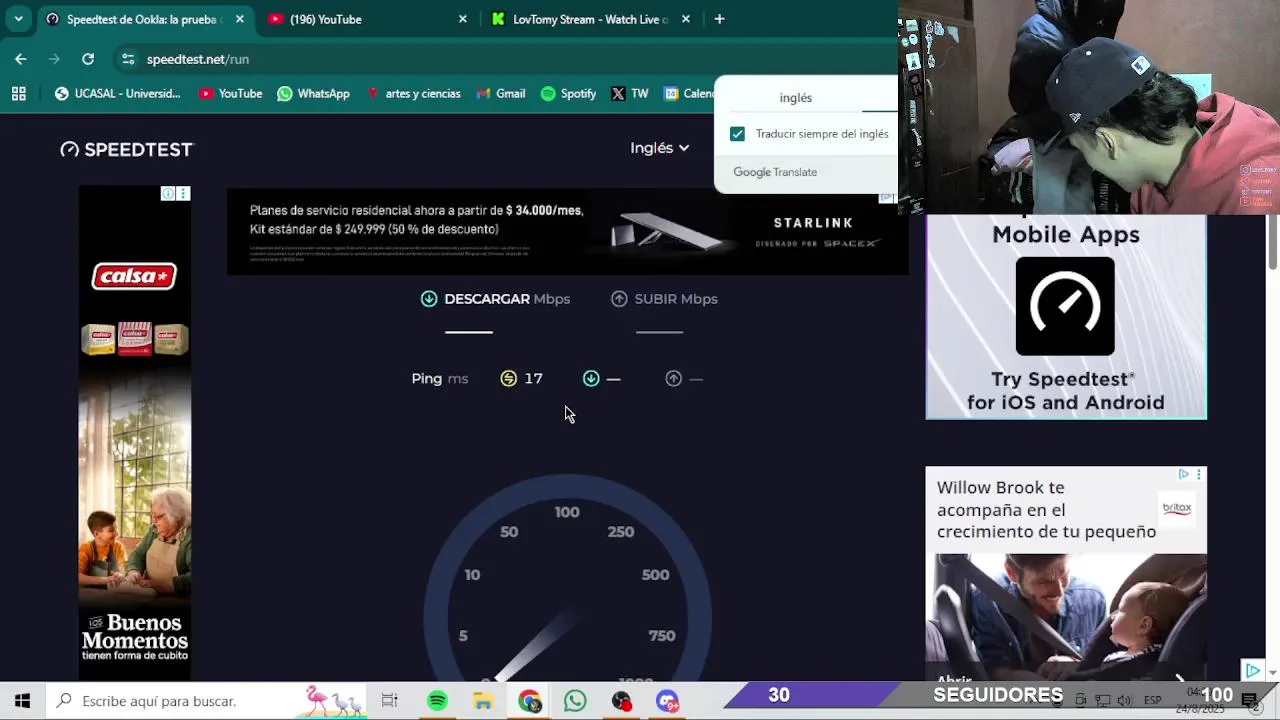Open the WhatsApp bookmark
The height and width of the screenshot is (720, 1280).
click(x=313, y=93)
